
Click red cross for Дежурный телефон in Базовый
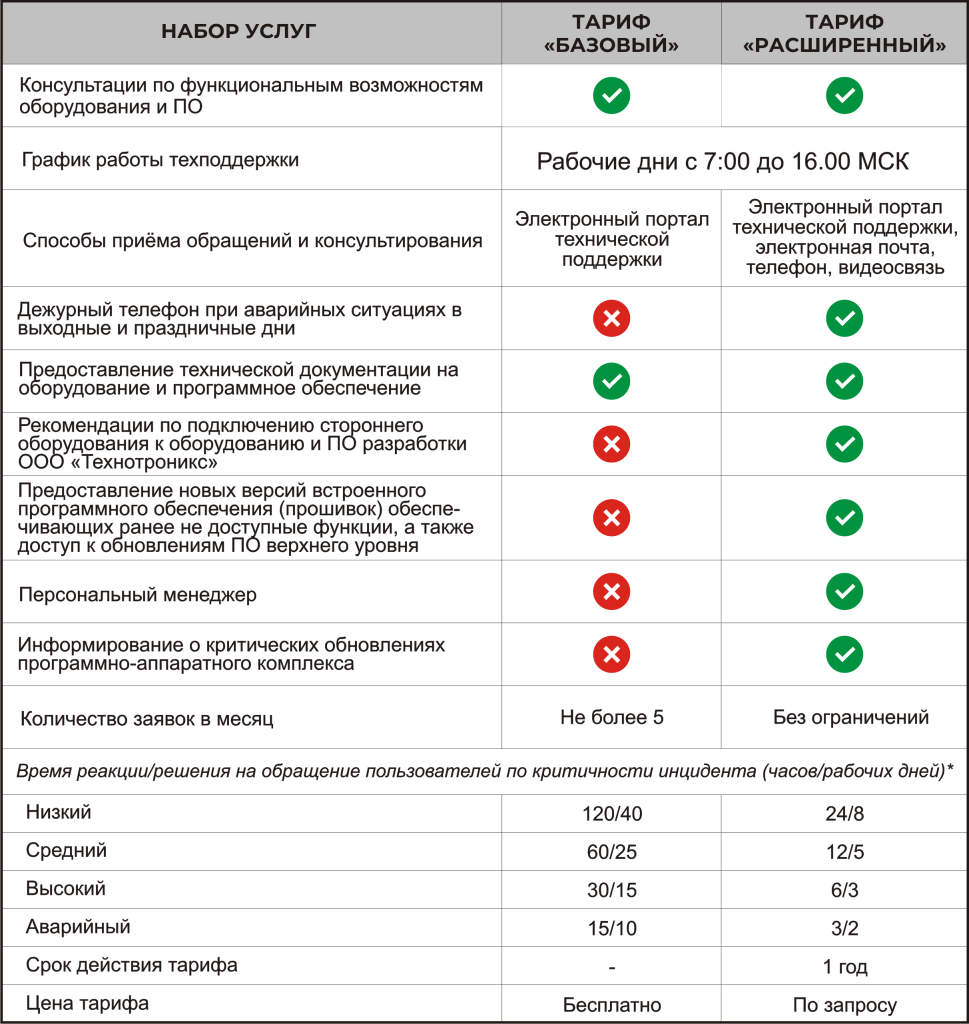[611, 318]
